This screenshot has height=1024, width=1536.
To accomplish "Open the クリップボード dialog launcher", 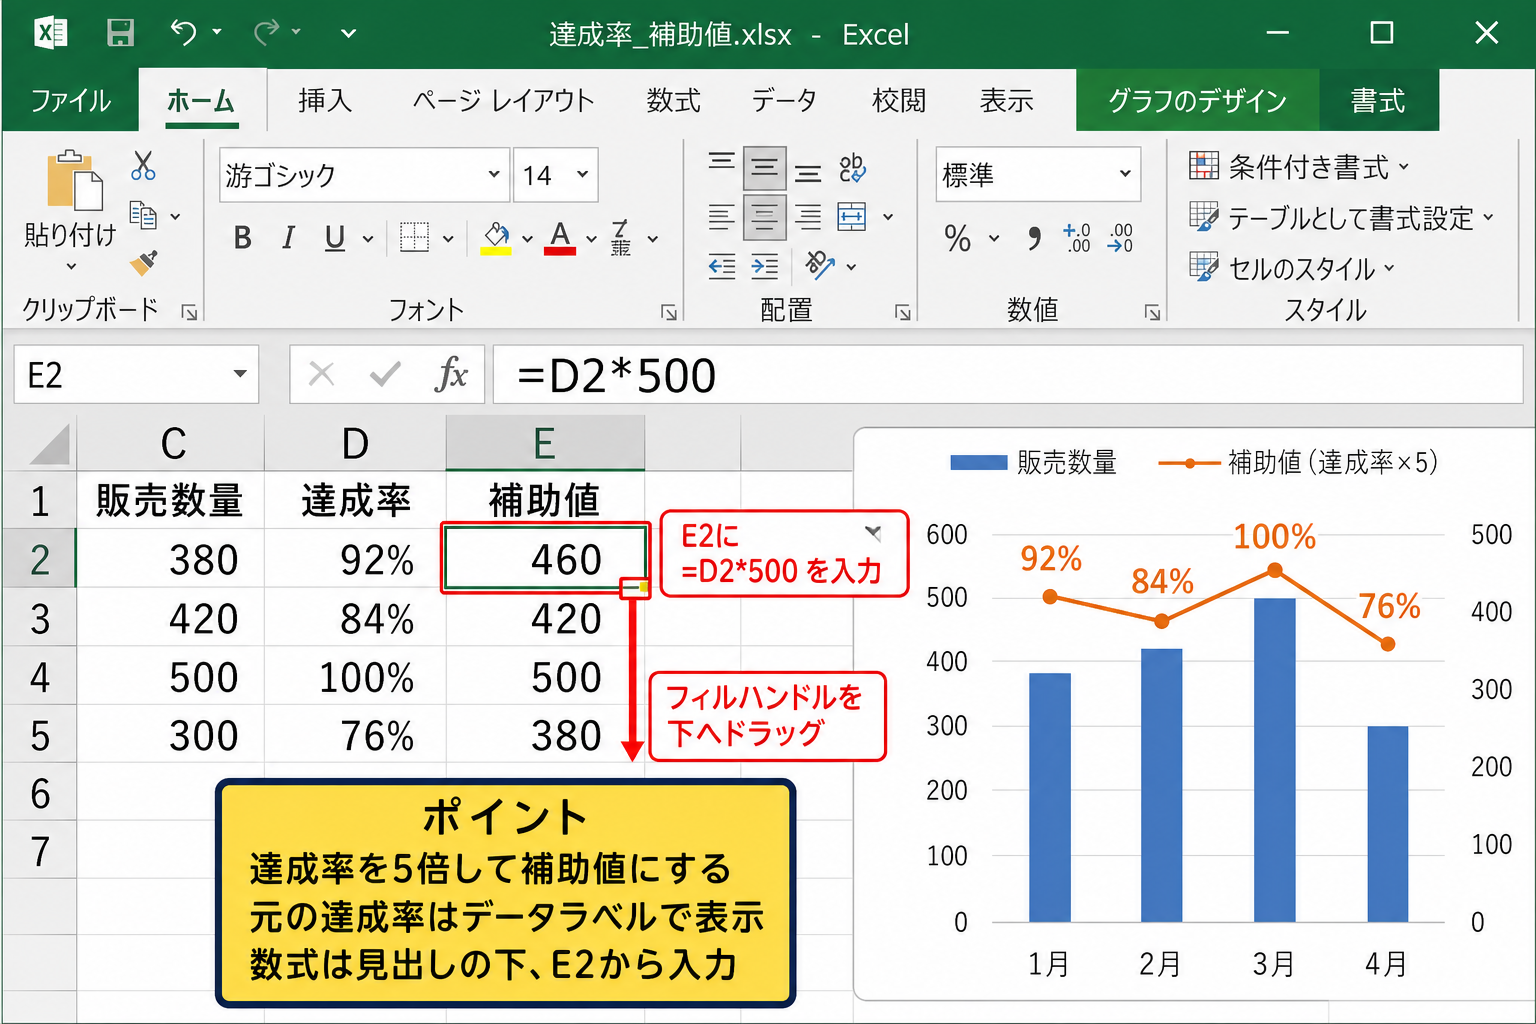I will pyautogui.click(x=189, y=312).
